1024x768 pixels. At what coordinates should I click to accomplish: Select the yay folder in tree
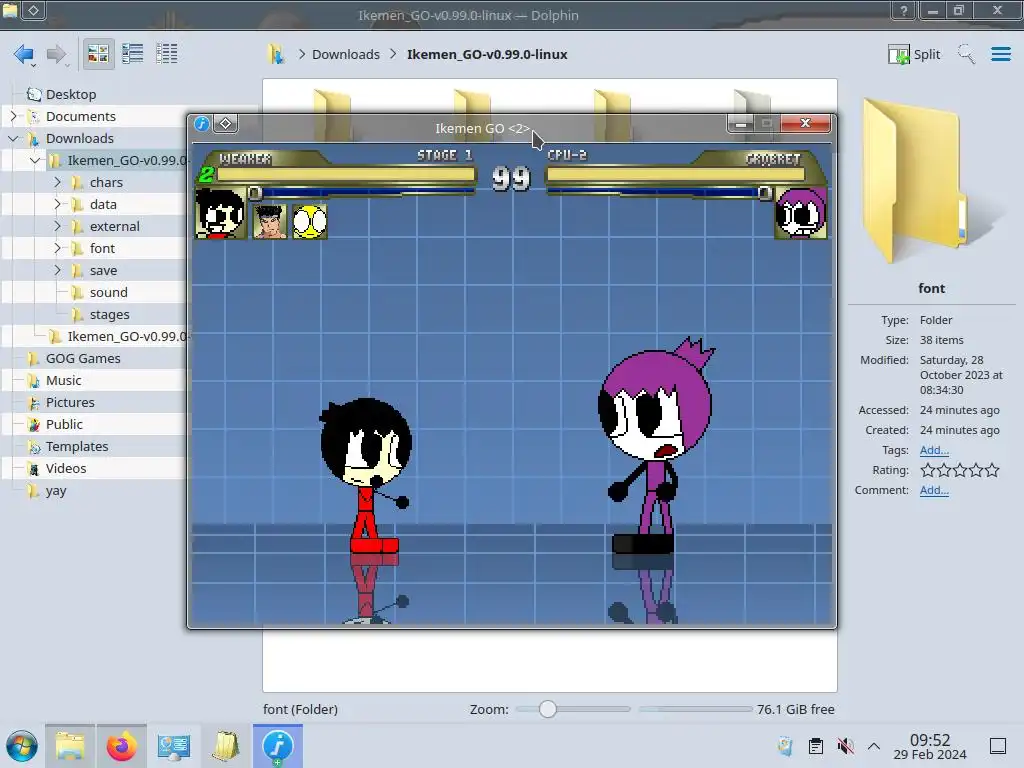coord(56,490)
